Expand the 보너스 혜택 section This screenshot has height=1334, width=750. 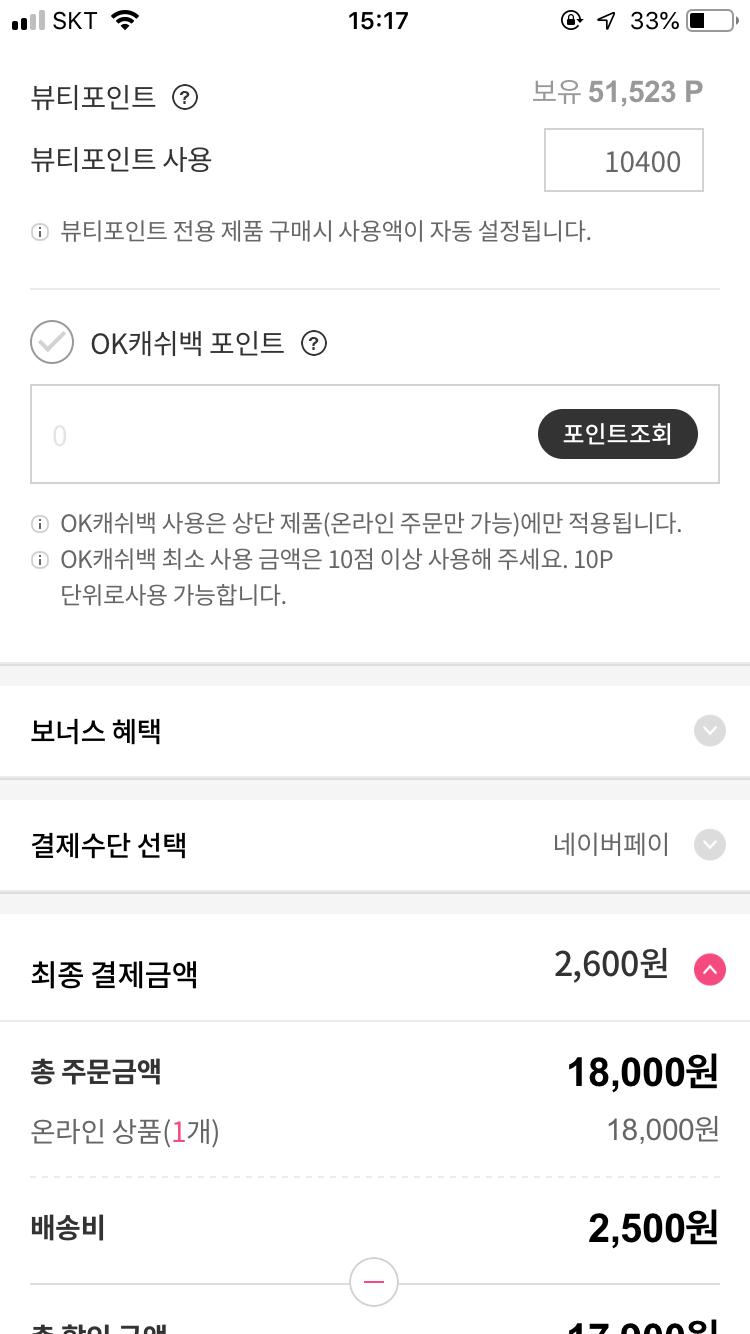(709, 731)
